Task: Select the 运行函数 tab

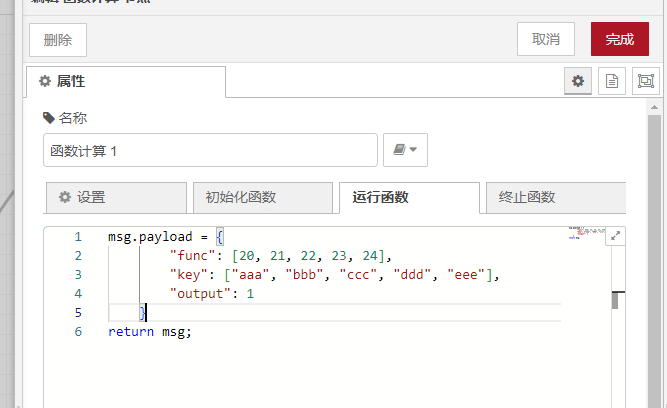Action: tap(408, 198)
